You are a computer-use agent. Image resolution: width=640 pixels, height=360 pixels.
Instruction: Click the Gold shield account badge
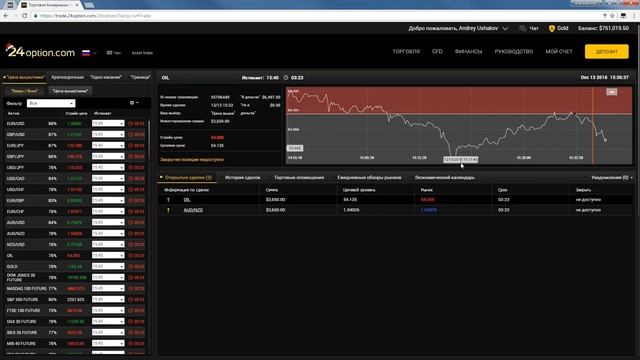552,28
